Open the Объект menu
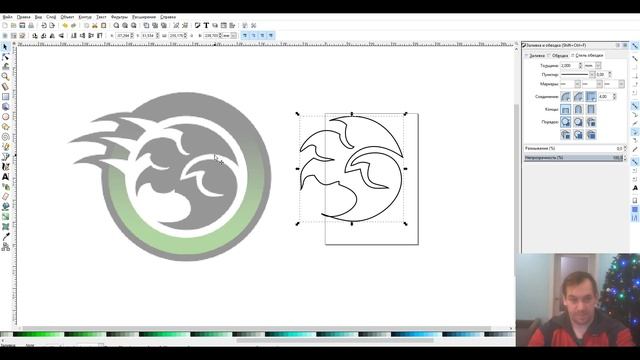Viewport: 640px width, 360px height. point(67,17)
